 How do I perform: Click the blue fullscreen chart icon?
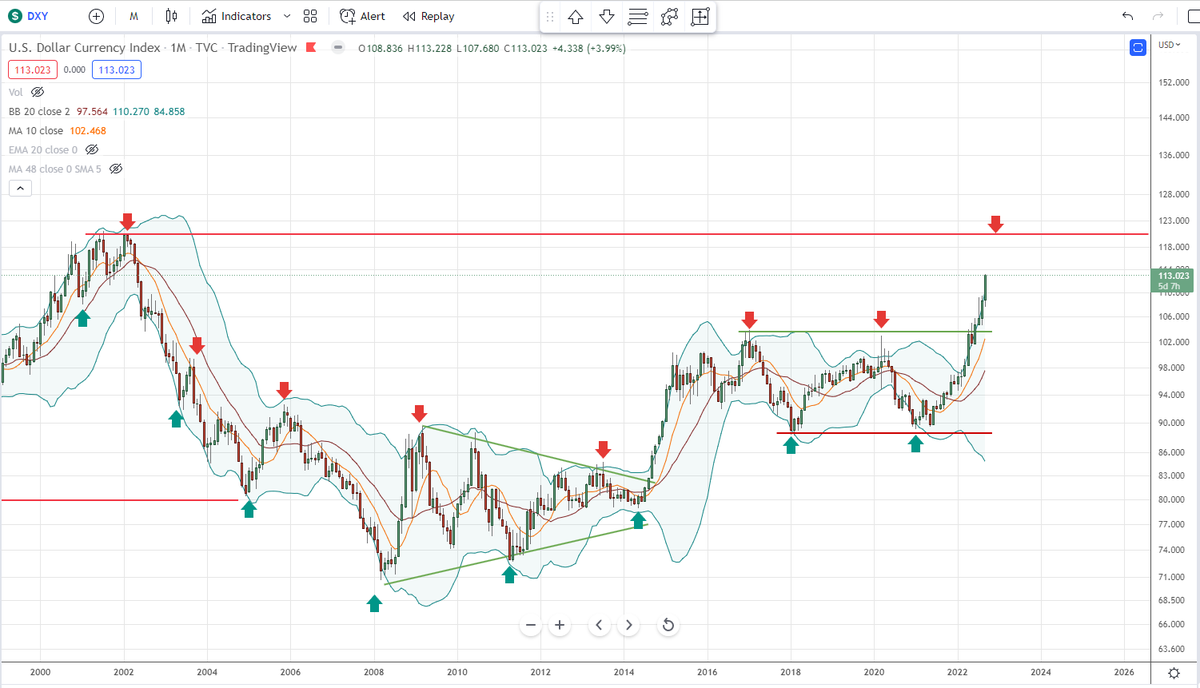pyautogui.click(x=1137, y=47)
